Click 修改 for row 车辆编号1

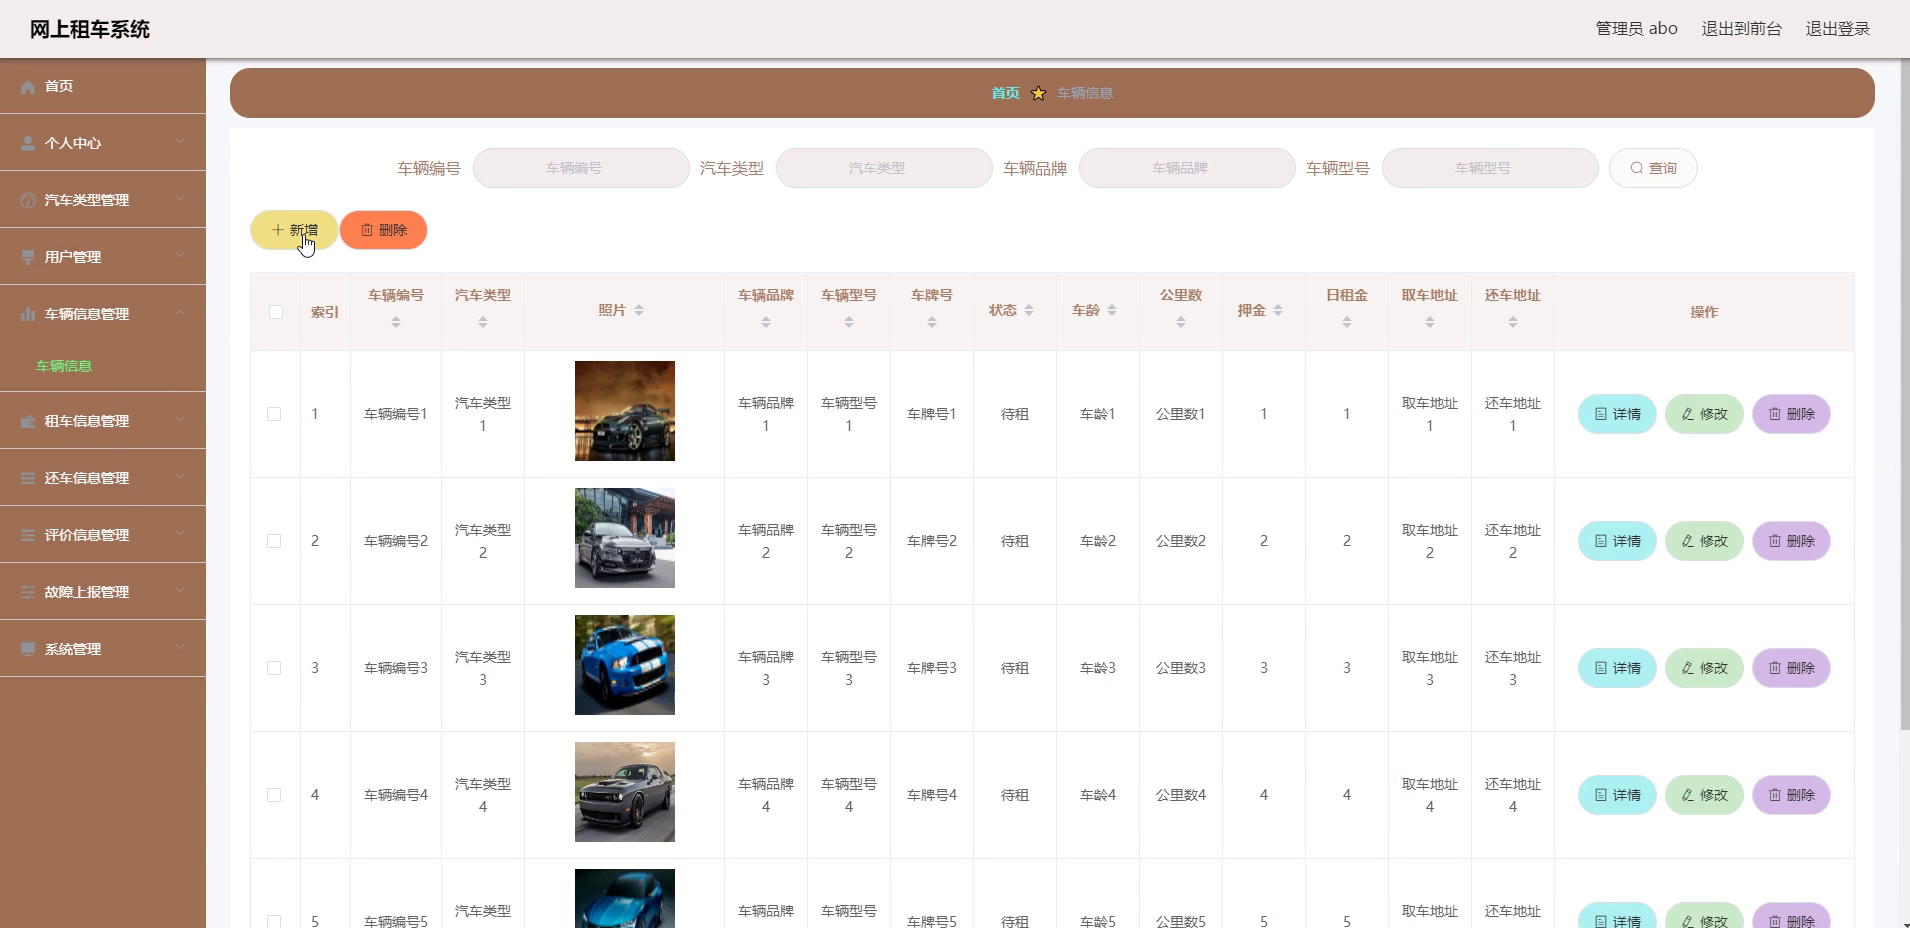coord(1704,414)
